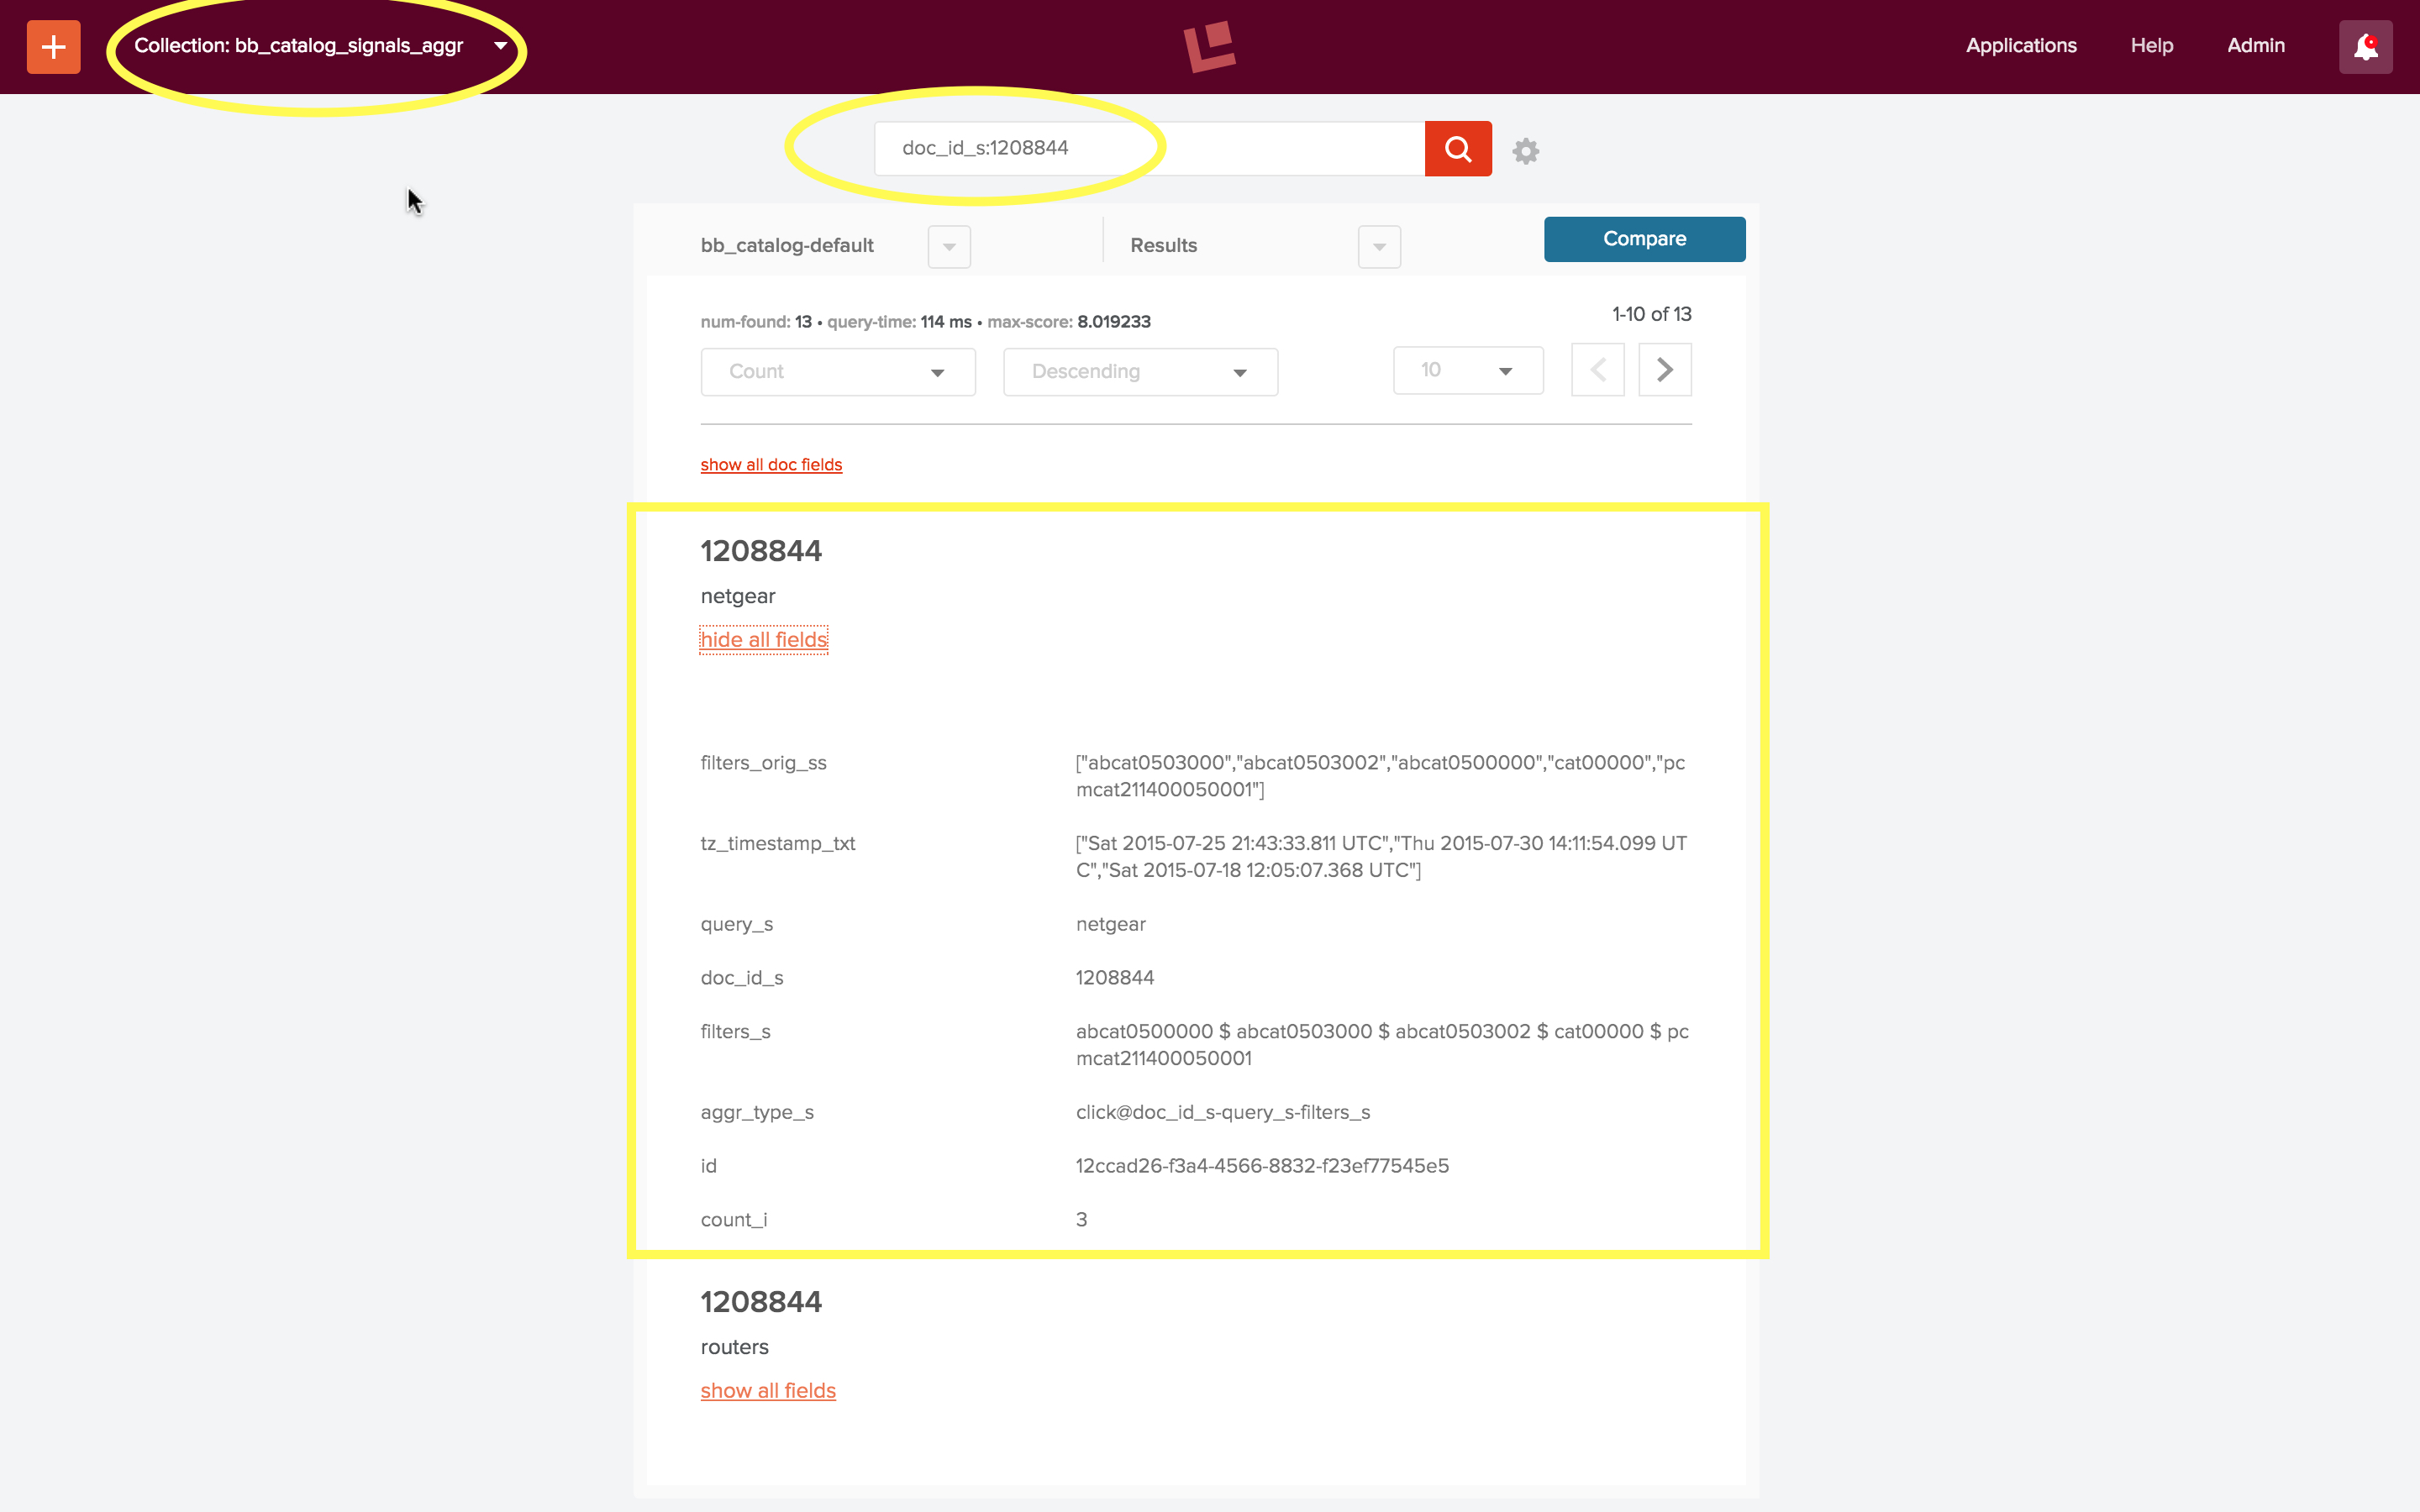The width and height of the screenshot is (2420, 1512).
Task: Click the query_s value netgear
Action: tap(1111, 924)
